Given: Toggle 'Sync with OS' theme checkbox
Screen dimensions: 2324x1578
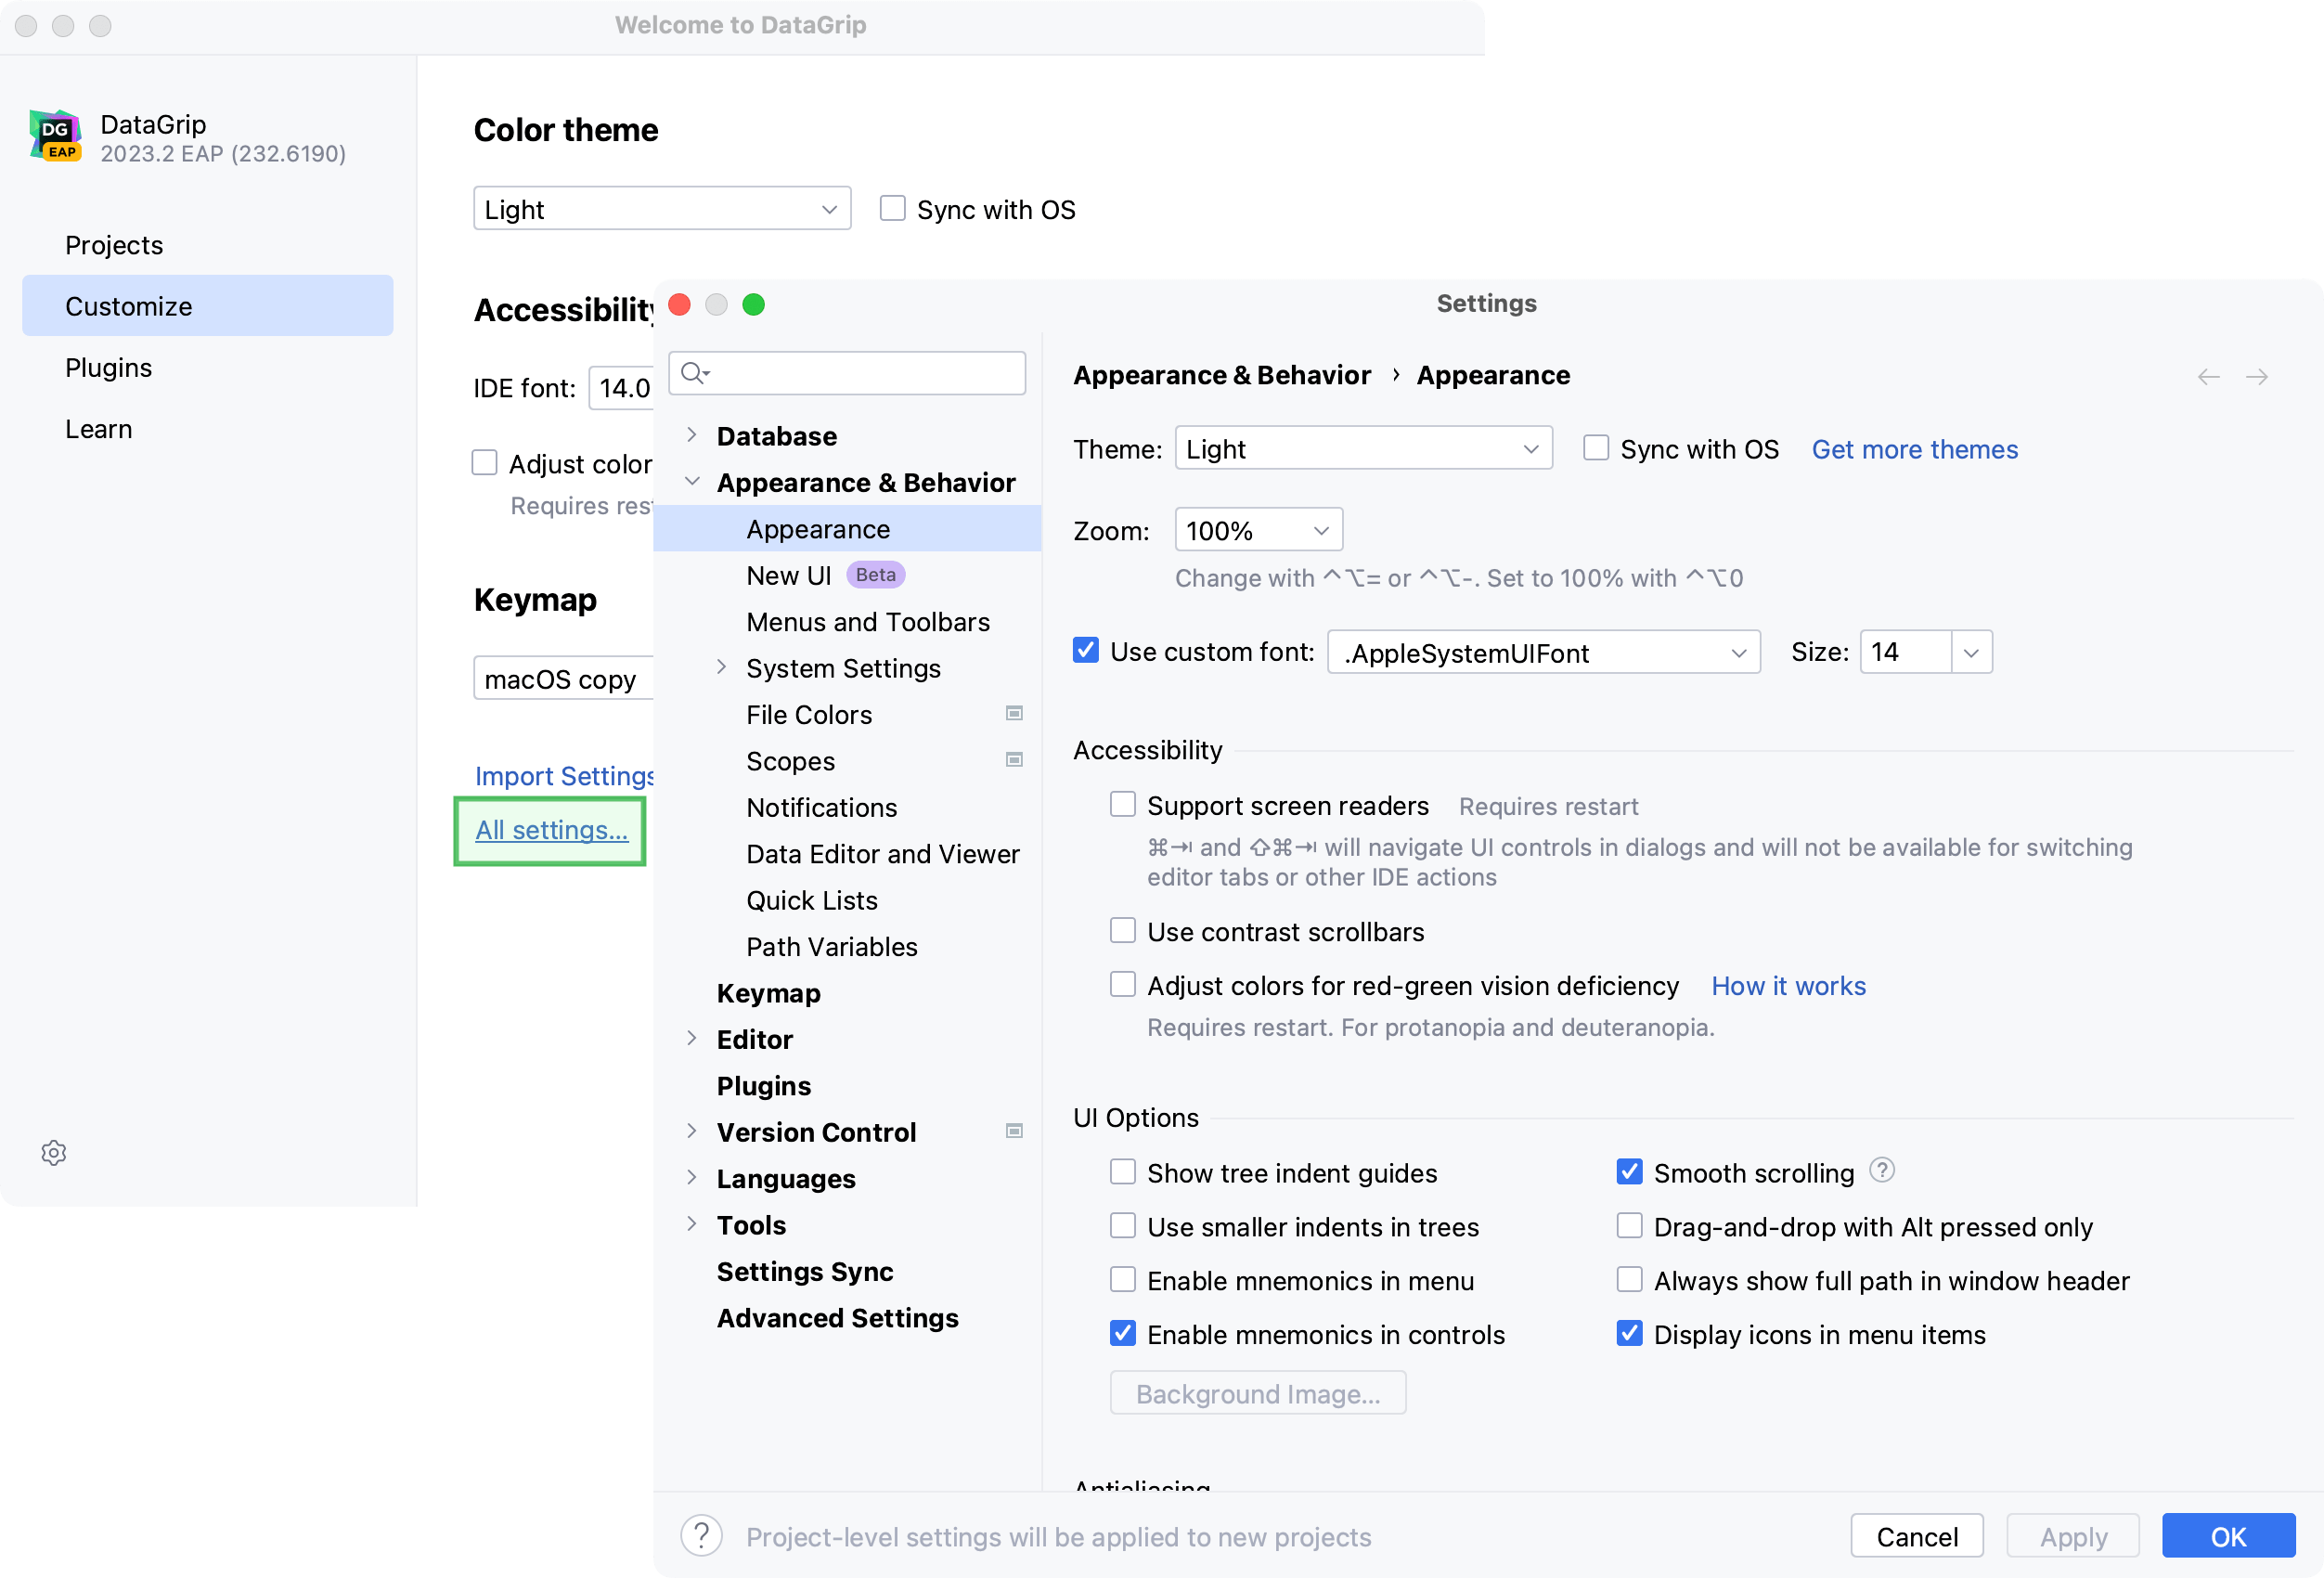Looking at the screenshot, I should pyautogui.click(x=1595, y=447).
